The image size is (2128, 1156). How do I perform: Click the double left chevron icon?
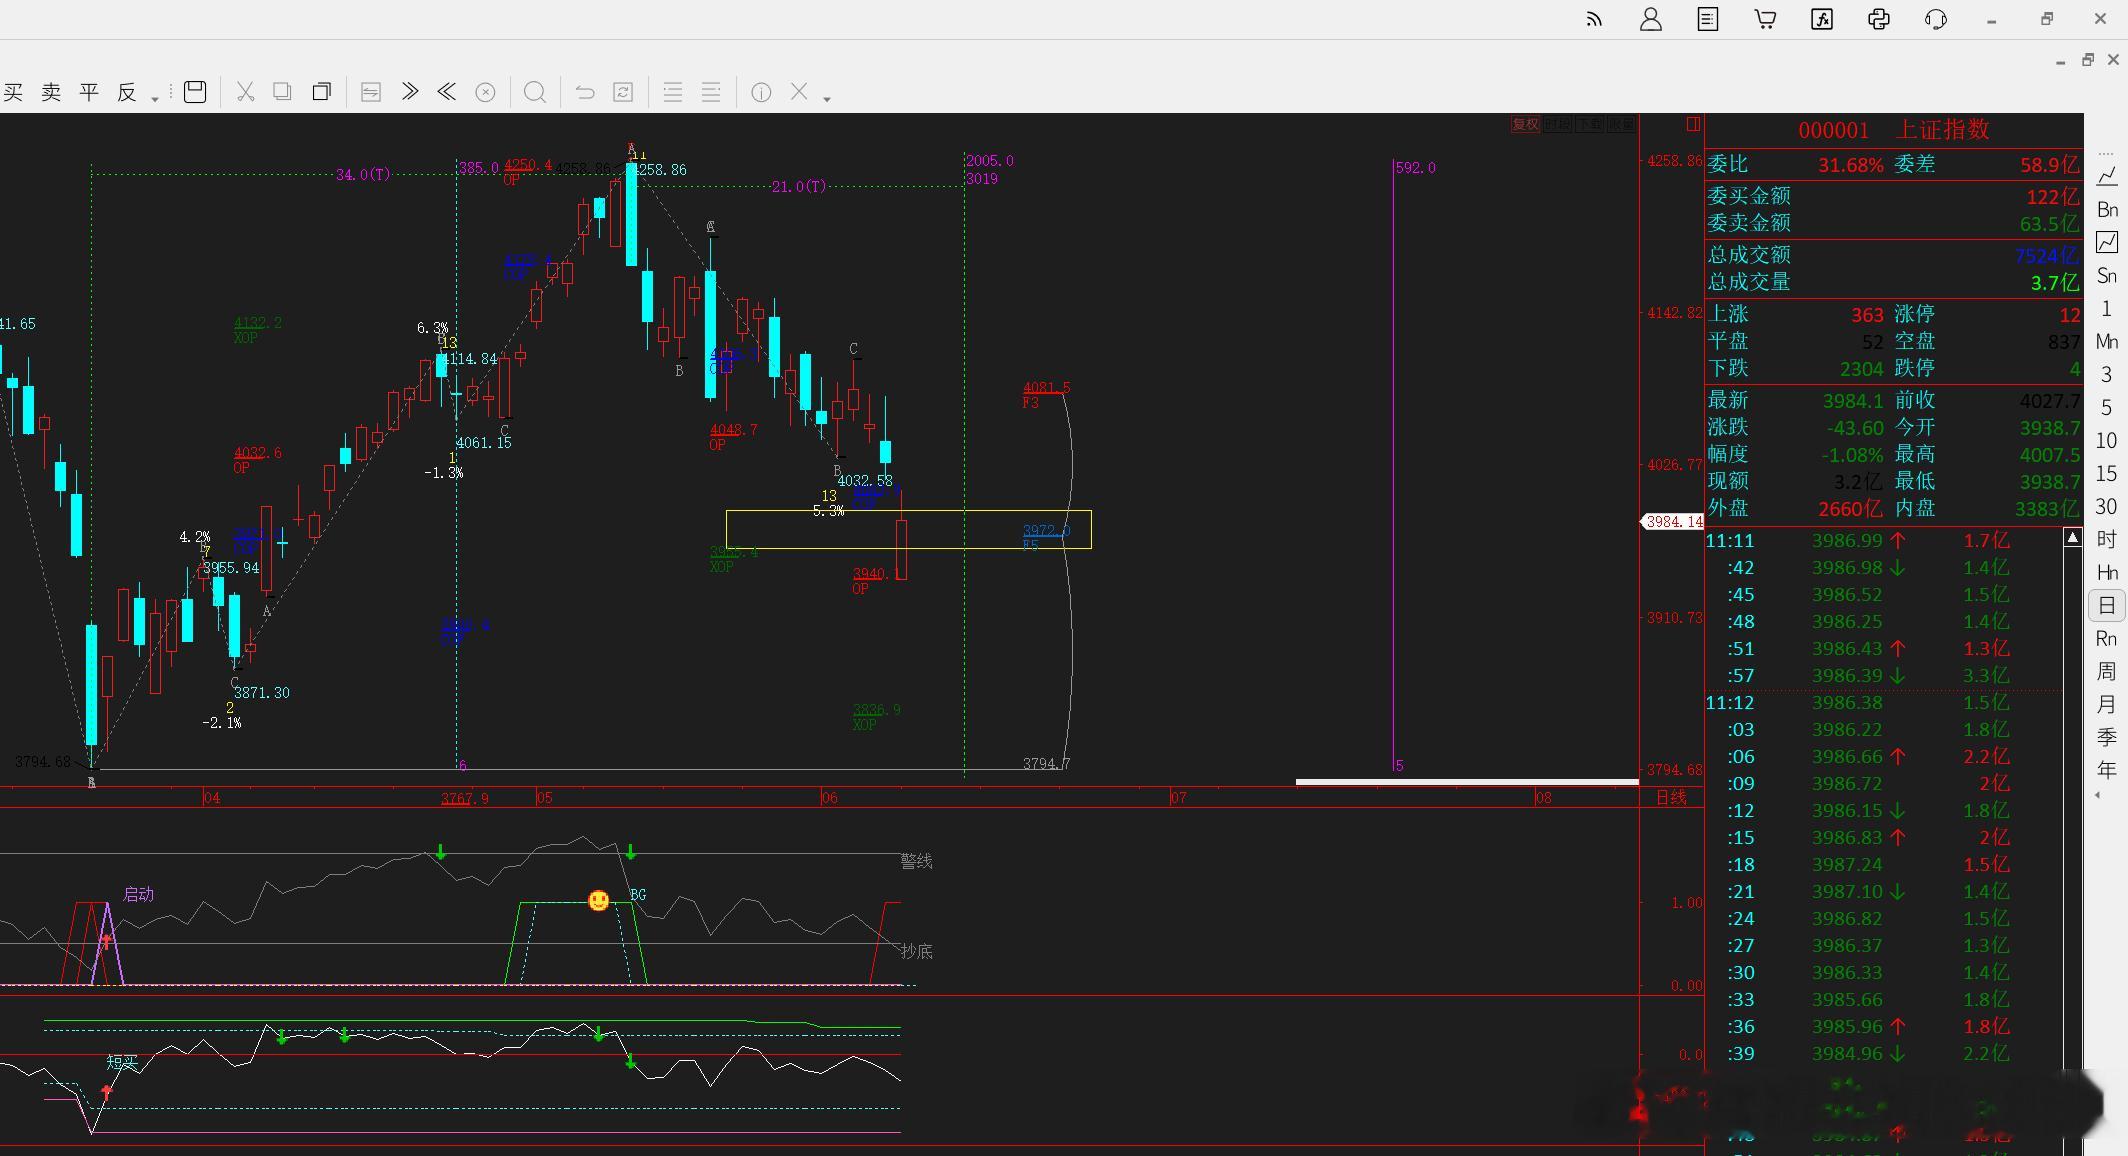[447, 92]
